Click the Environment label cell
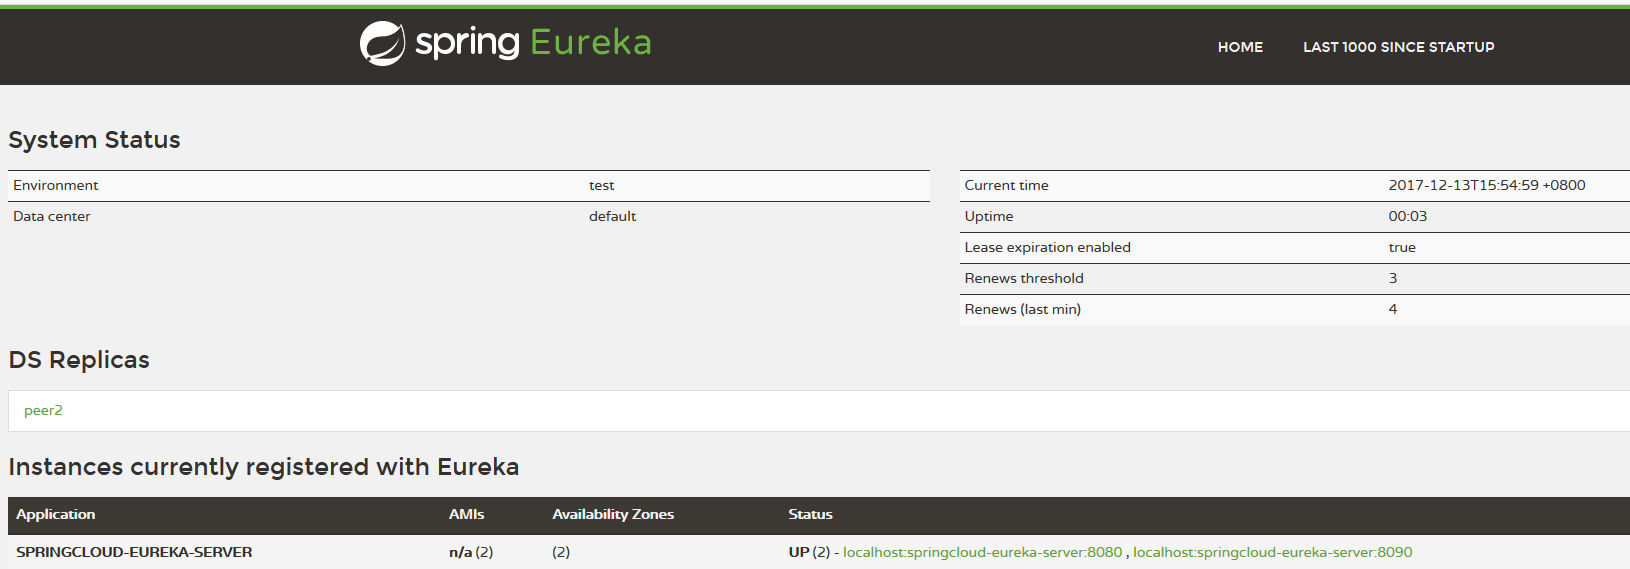 point(56,185)
